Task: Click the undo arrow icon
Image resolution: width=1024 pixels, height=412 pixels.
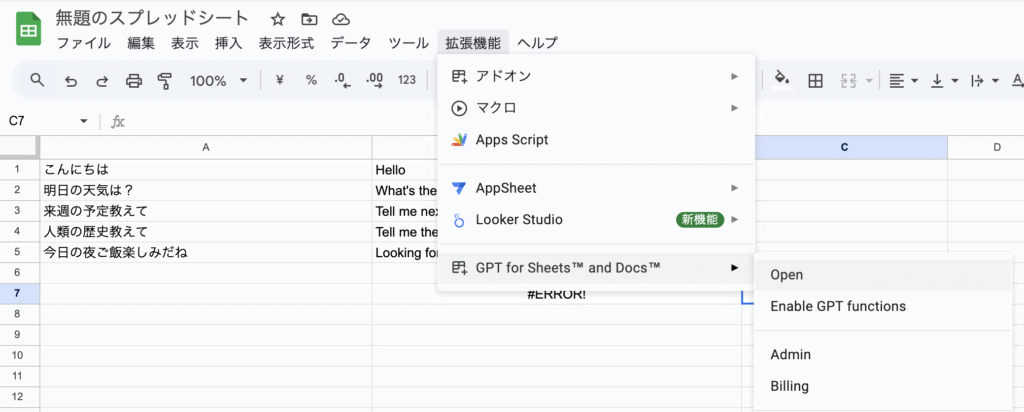Action: pos(71,81)
